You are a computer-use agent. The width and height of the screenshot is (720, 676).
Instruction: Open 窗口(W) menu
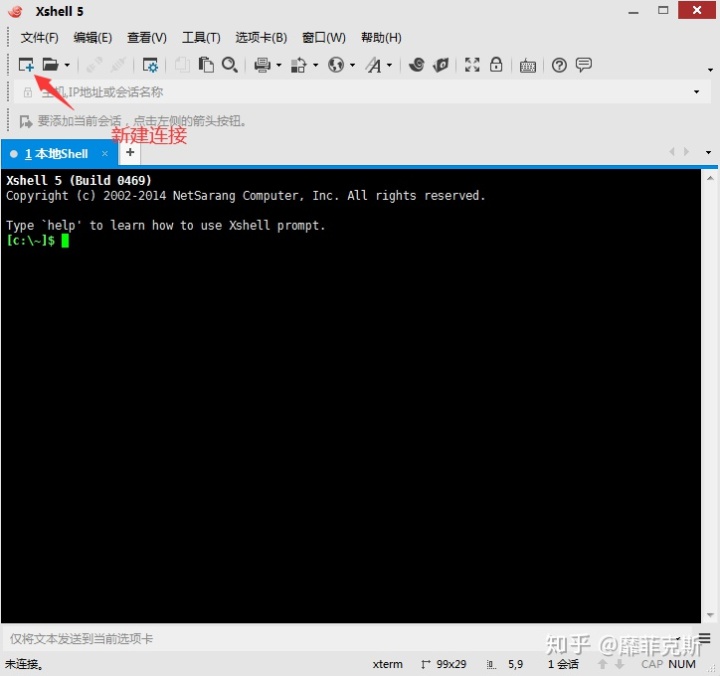click(x=324, y=38)
